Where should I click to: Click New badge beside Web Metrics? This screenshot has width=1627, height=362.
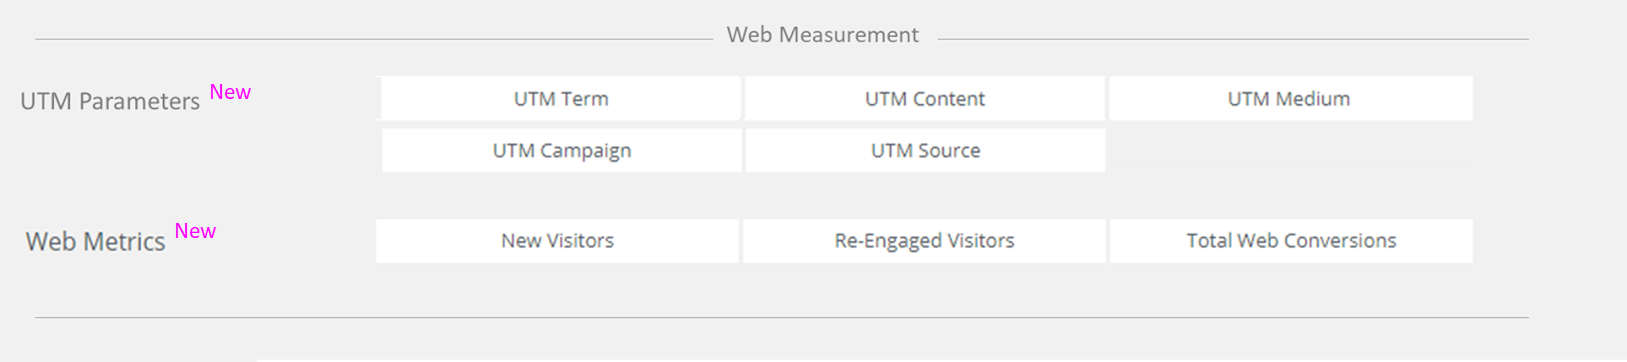coord(195,231)
